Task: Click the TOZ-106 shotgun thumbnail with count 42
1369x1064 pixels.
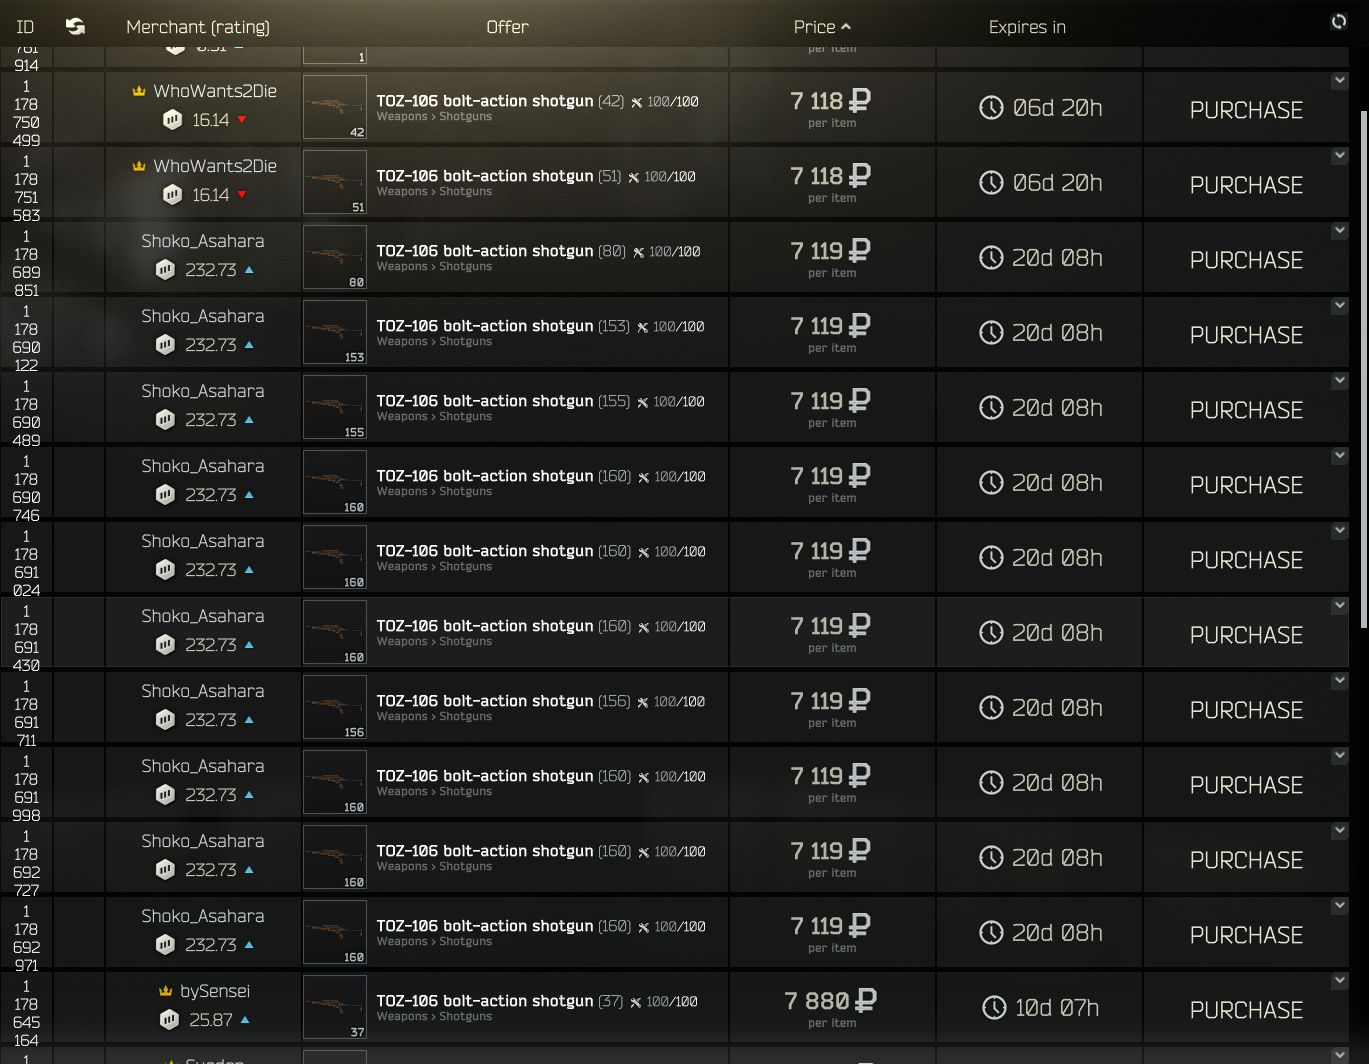Action: [335, 107]
